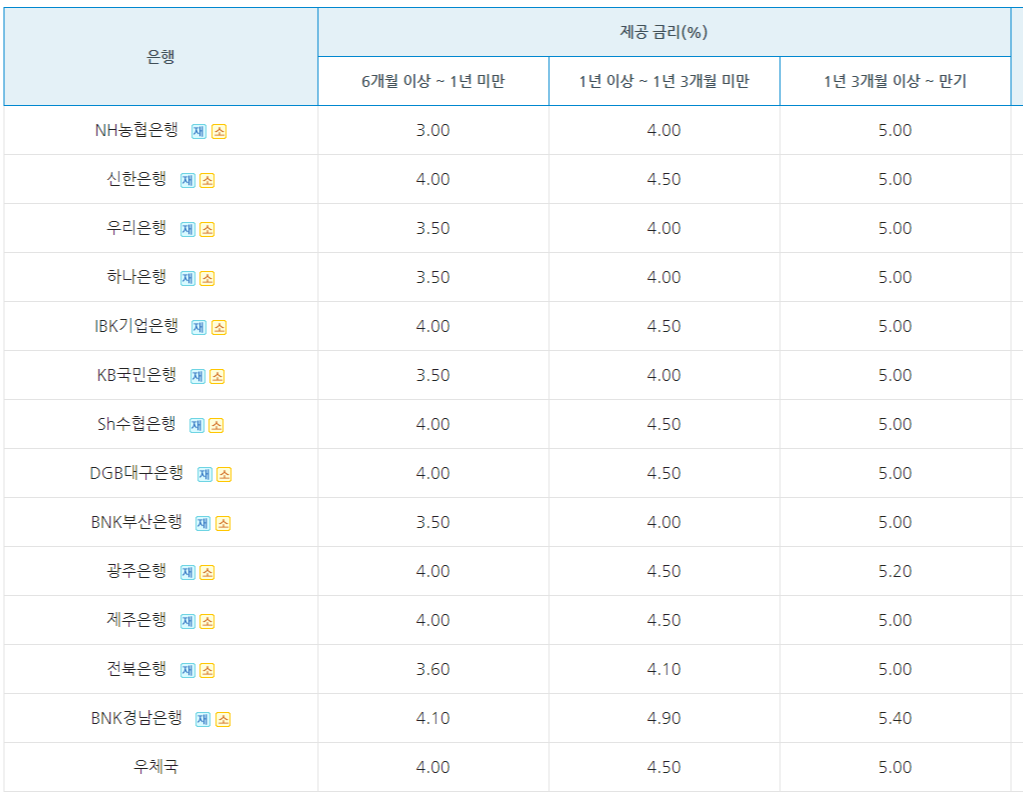Click the 6개월 이상 ~ 1년 미만 header

(x=433, y=81)
